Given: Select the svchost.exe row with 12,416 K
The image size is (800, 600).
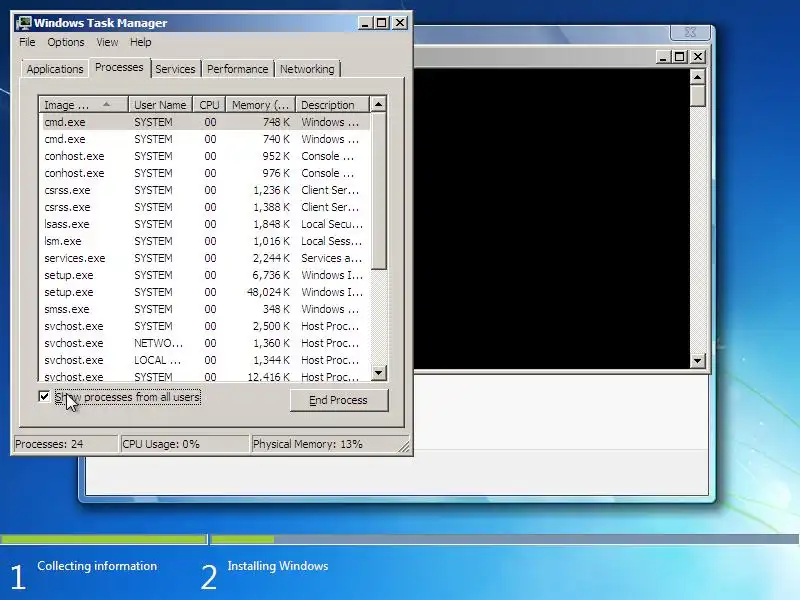Looking at the screenshot, I should coord(204,376).
